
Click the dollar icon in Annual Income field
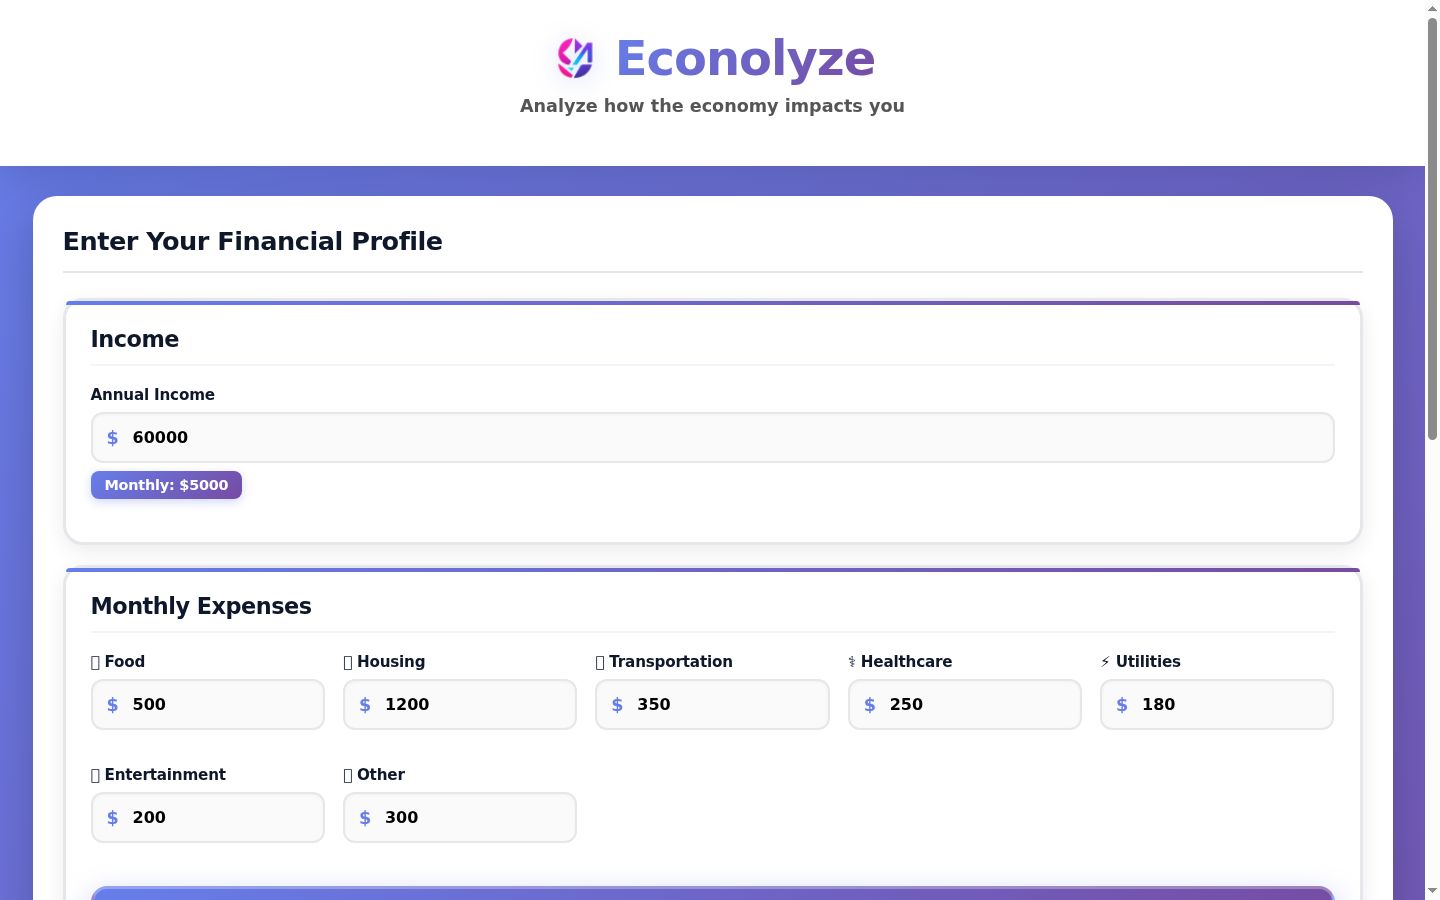[113, 438]
